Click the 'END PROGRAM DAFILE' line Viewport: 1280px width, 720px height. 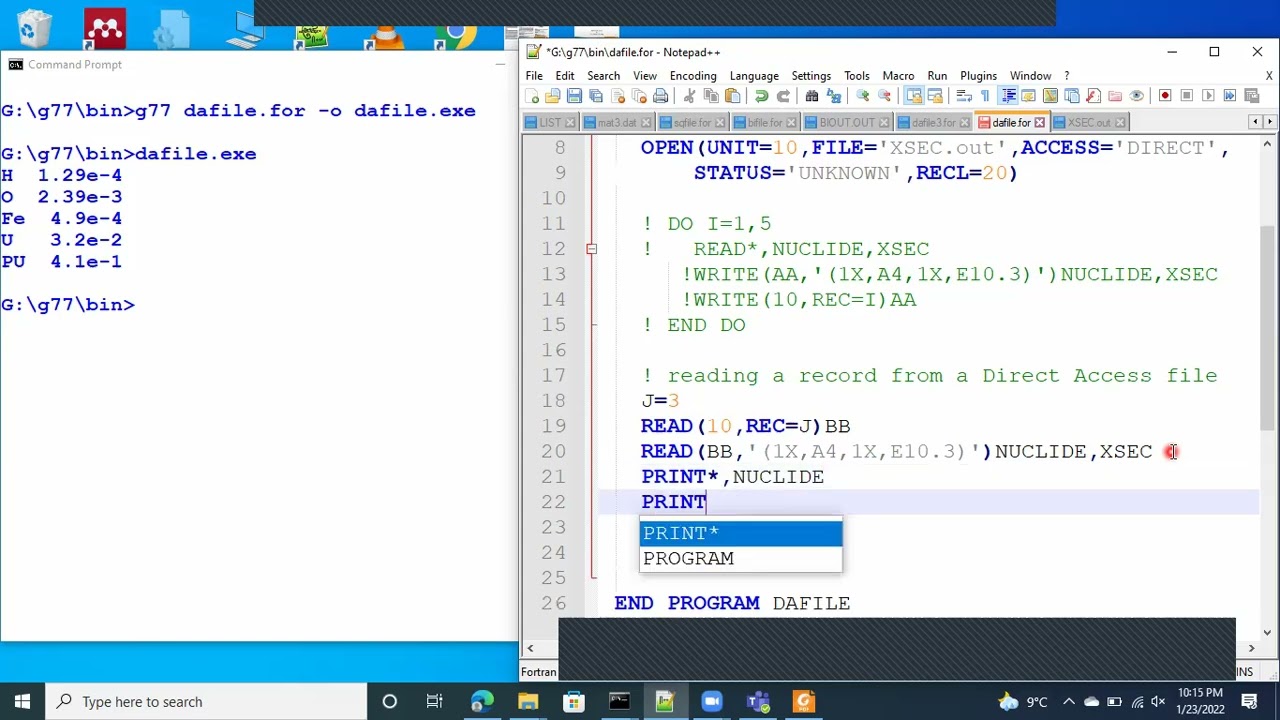click(x=732, y=603)
